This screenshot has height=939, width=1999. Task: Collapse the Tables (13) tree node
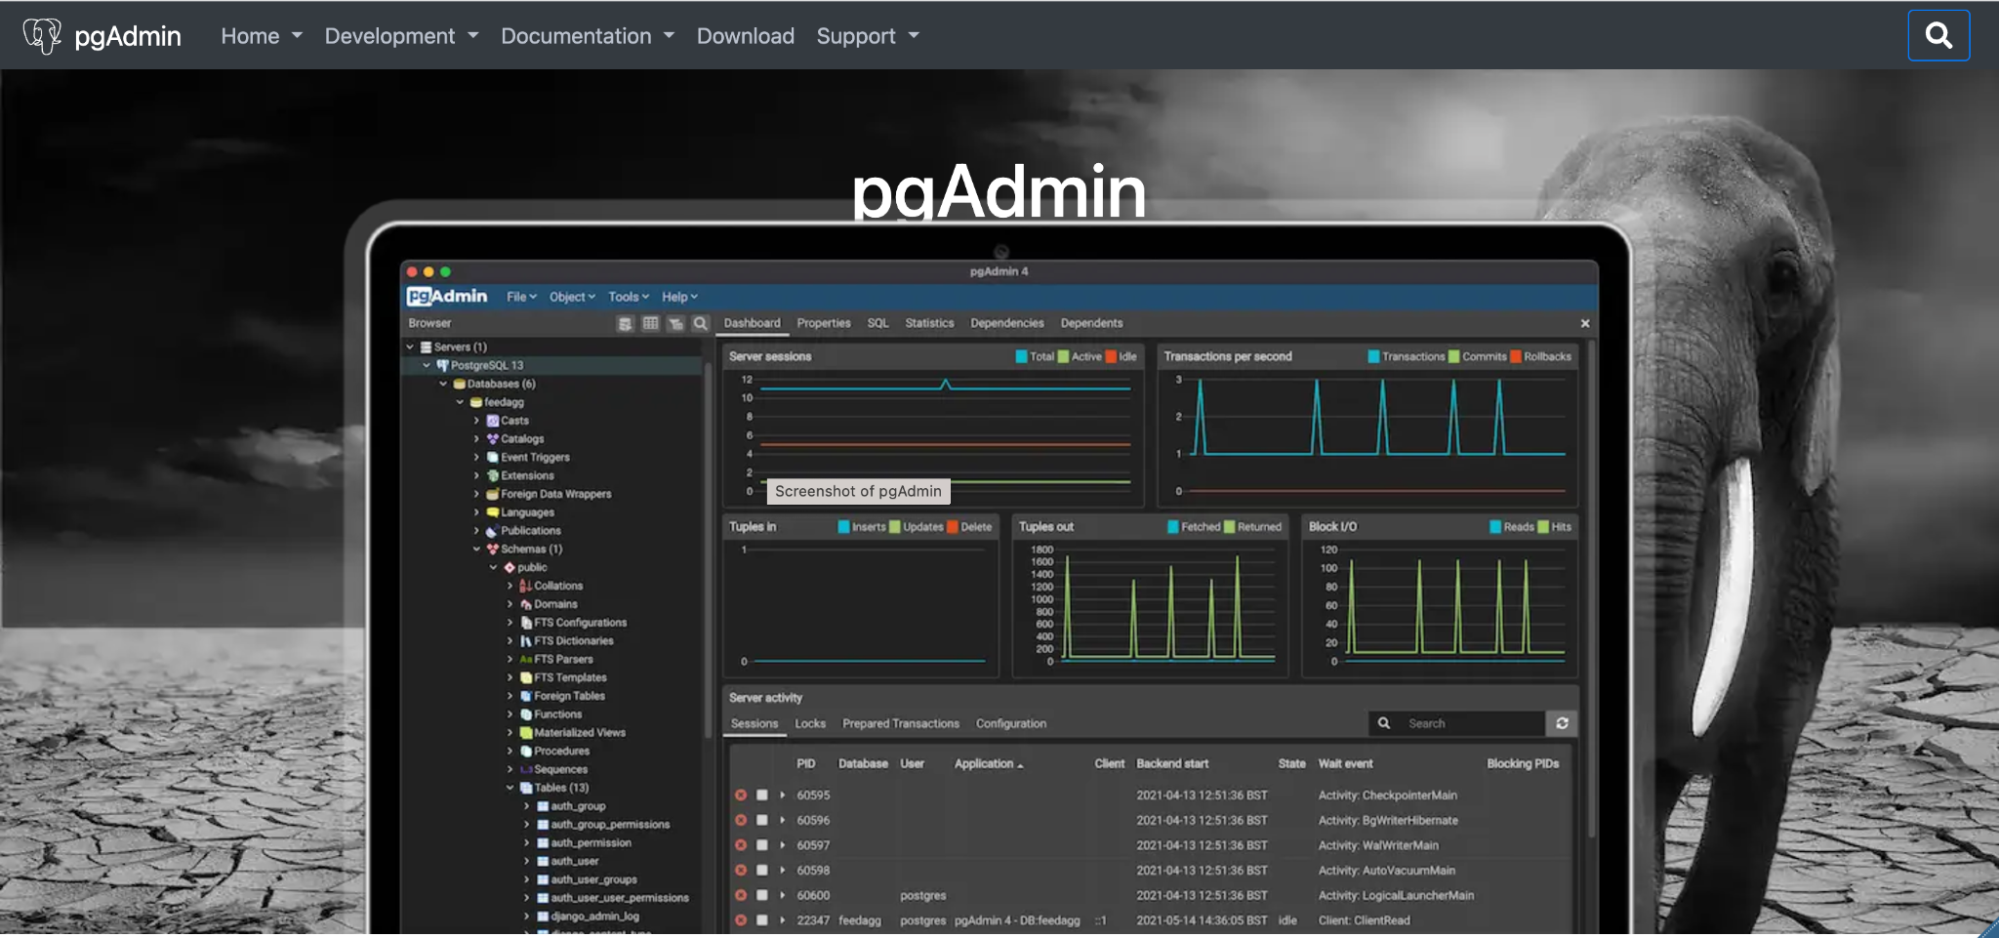point(509,788)
